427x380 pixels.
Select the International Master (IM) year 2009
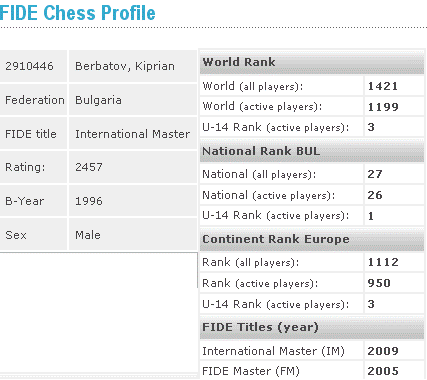pyautogui.click(x=383, y=351)
